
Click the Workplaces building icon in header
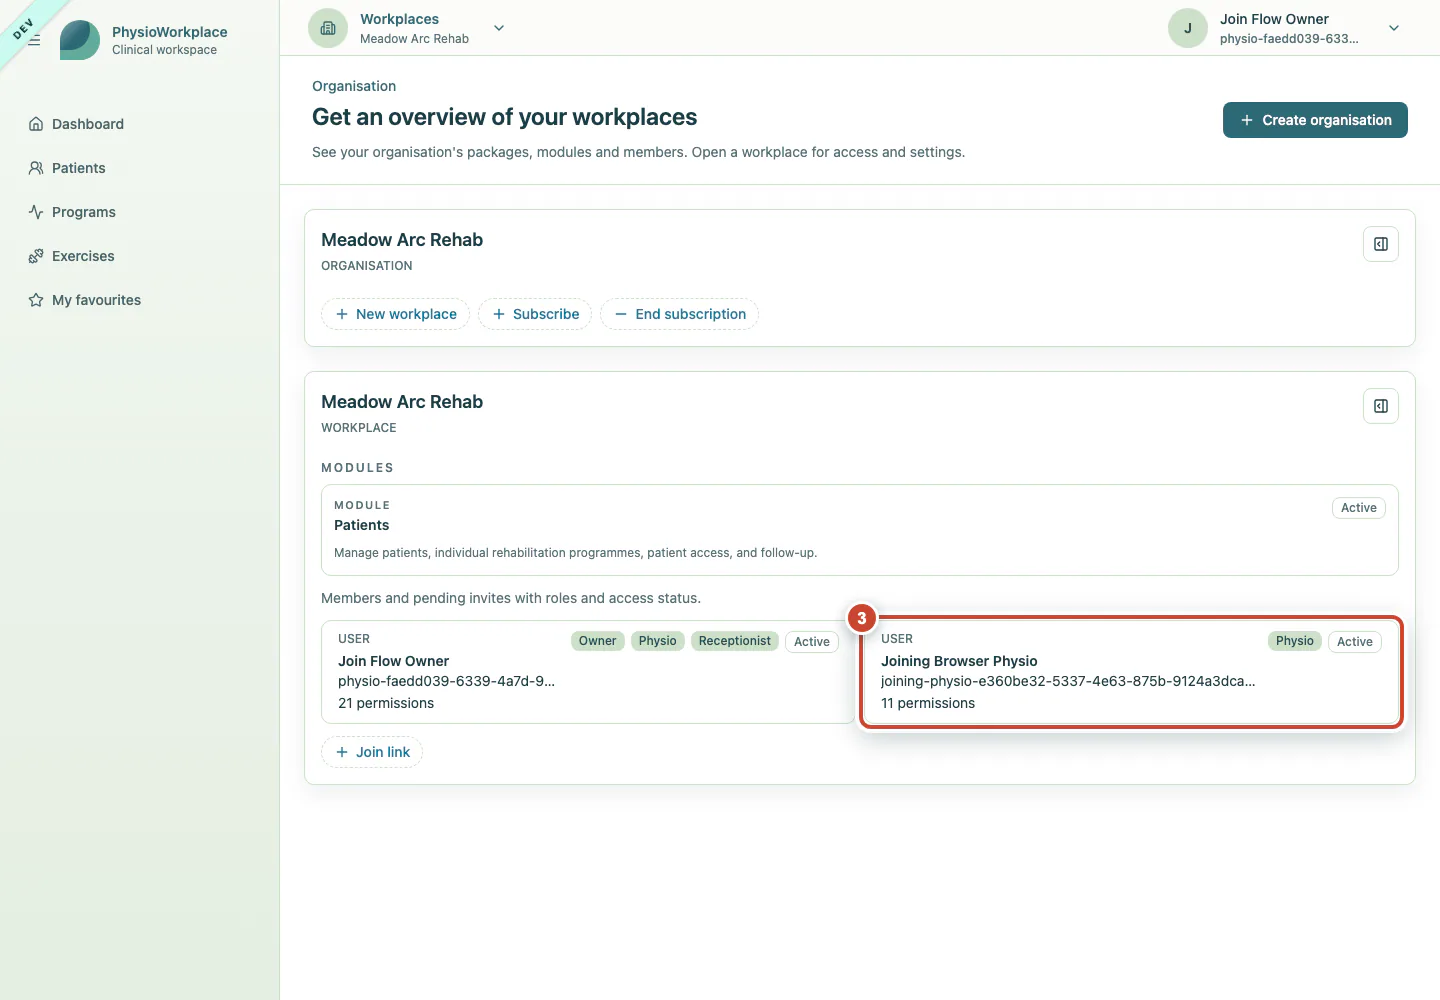point(328,28)
